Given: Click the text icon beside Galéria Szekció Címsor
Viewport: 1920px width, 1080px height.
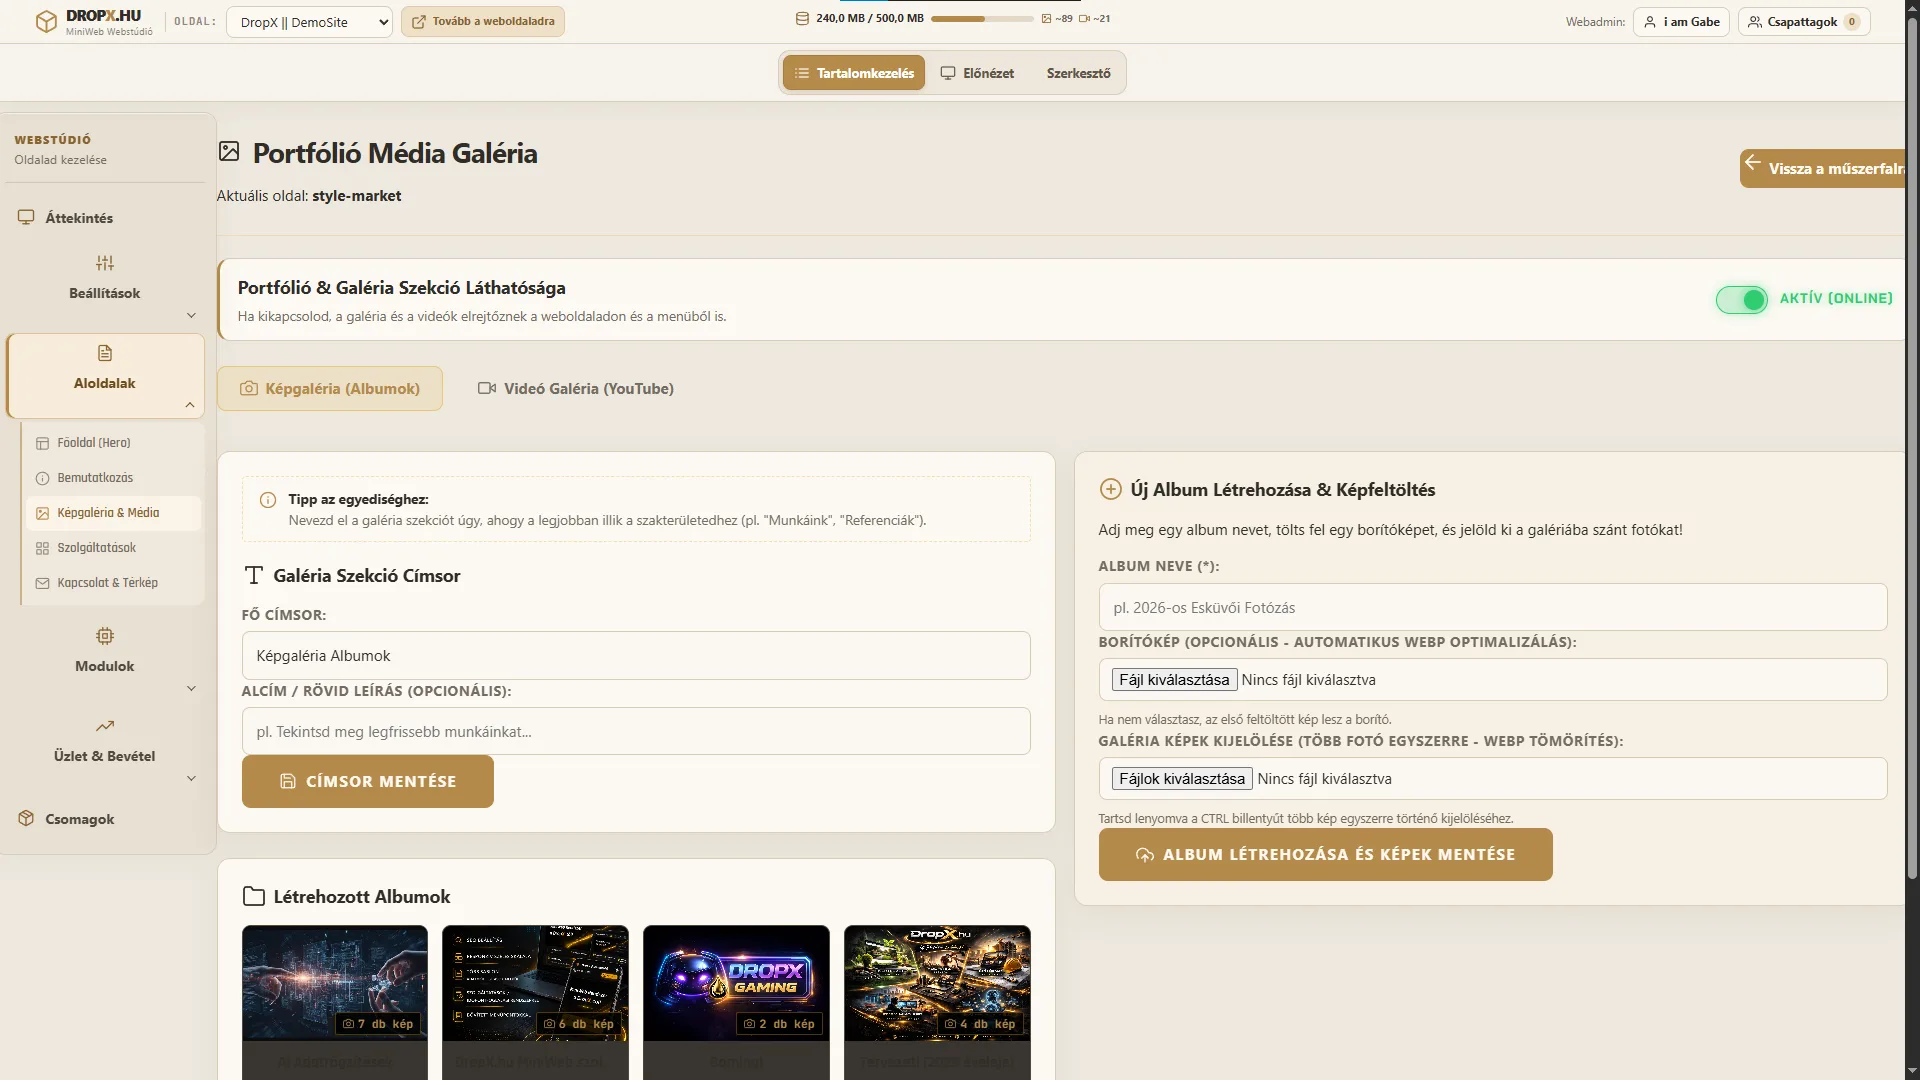Looking at the screenshot, I should coord(254,575).
